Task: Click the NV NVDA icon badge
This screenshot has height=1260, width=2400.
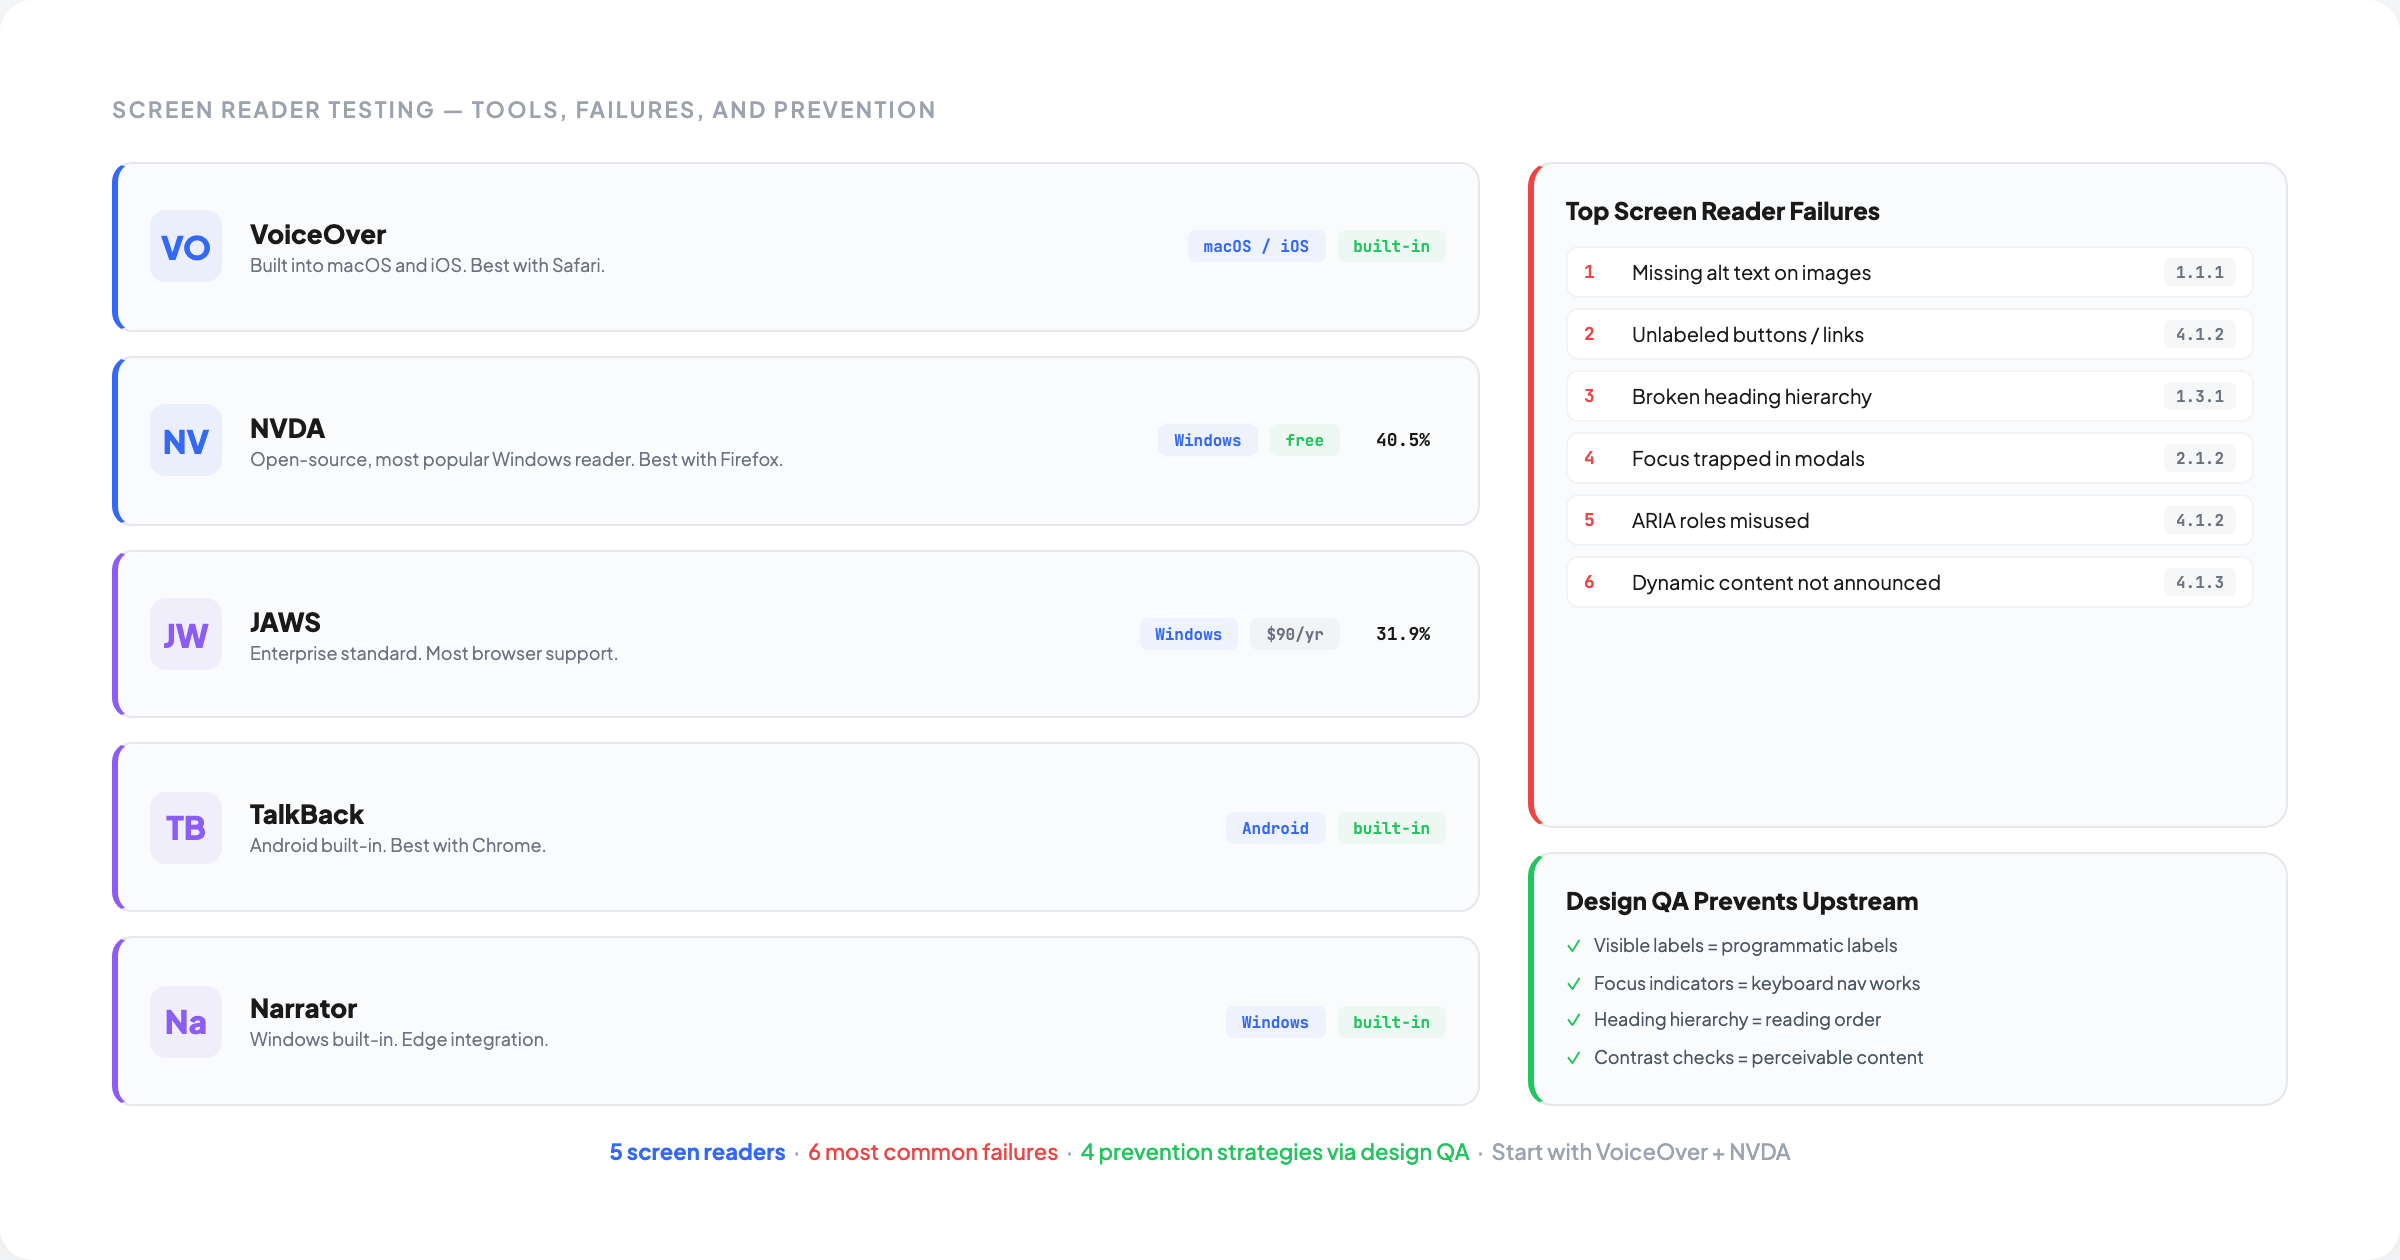Action: [186, 440]
